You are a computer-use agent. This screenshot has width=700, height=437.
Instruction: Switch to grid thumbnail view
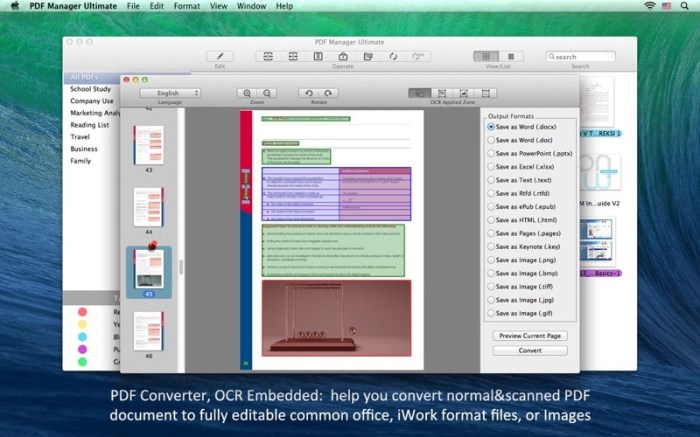tap(486, 56)
